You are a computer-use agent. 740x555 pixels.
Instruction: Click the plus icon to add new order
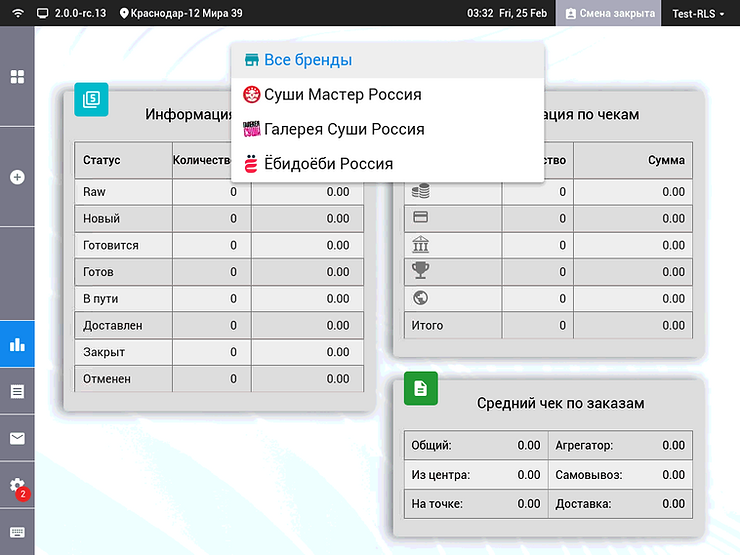click(17, 177)
